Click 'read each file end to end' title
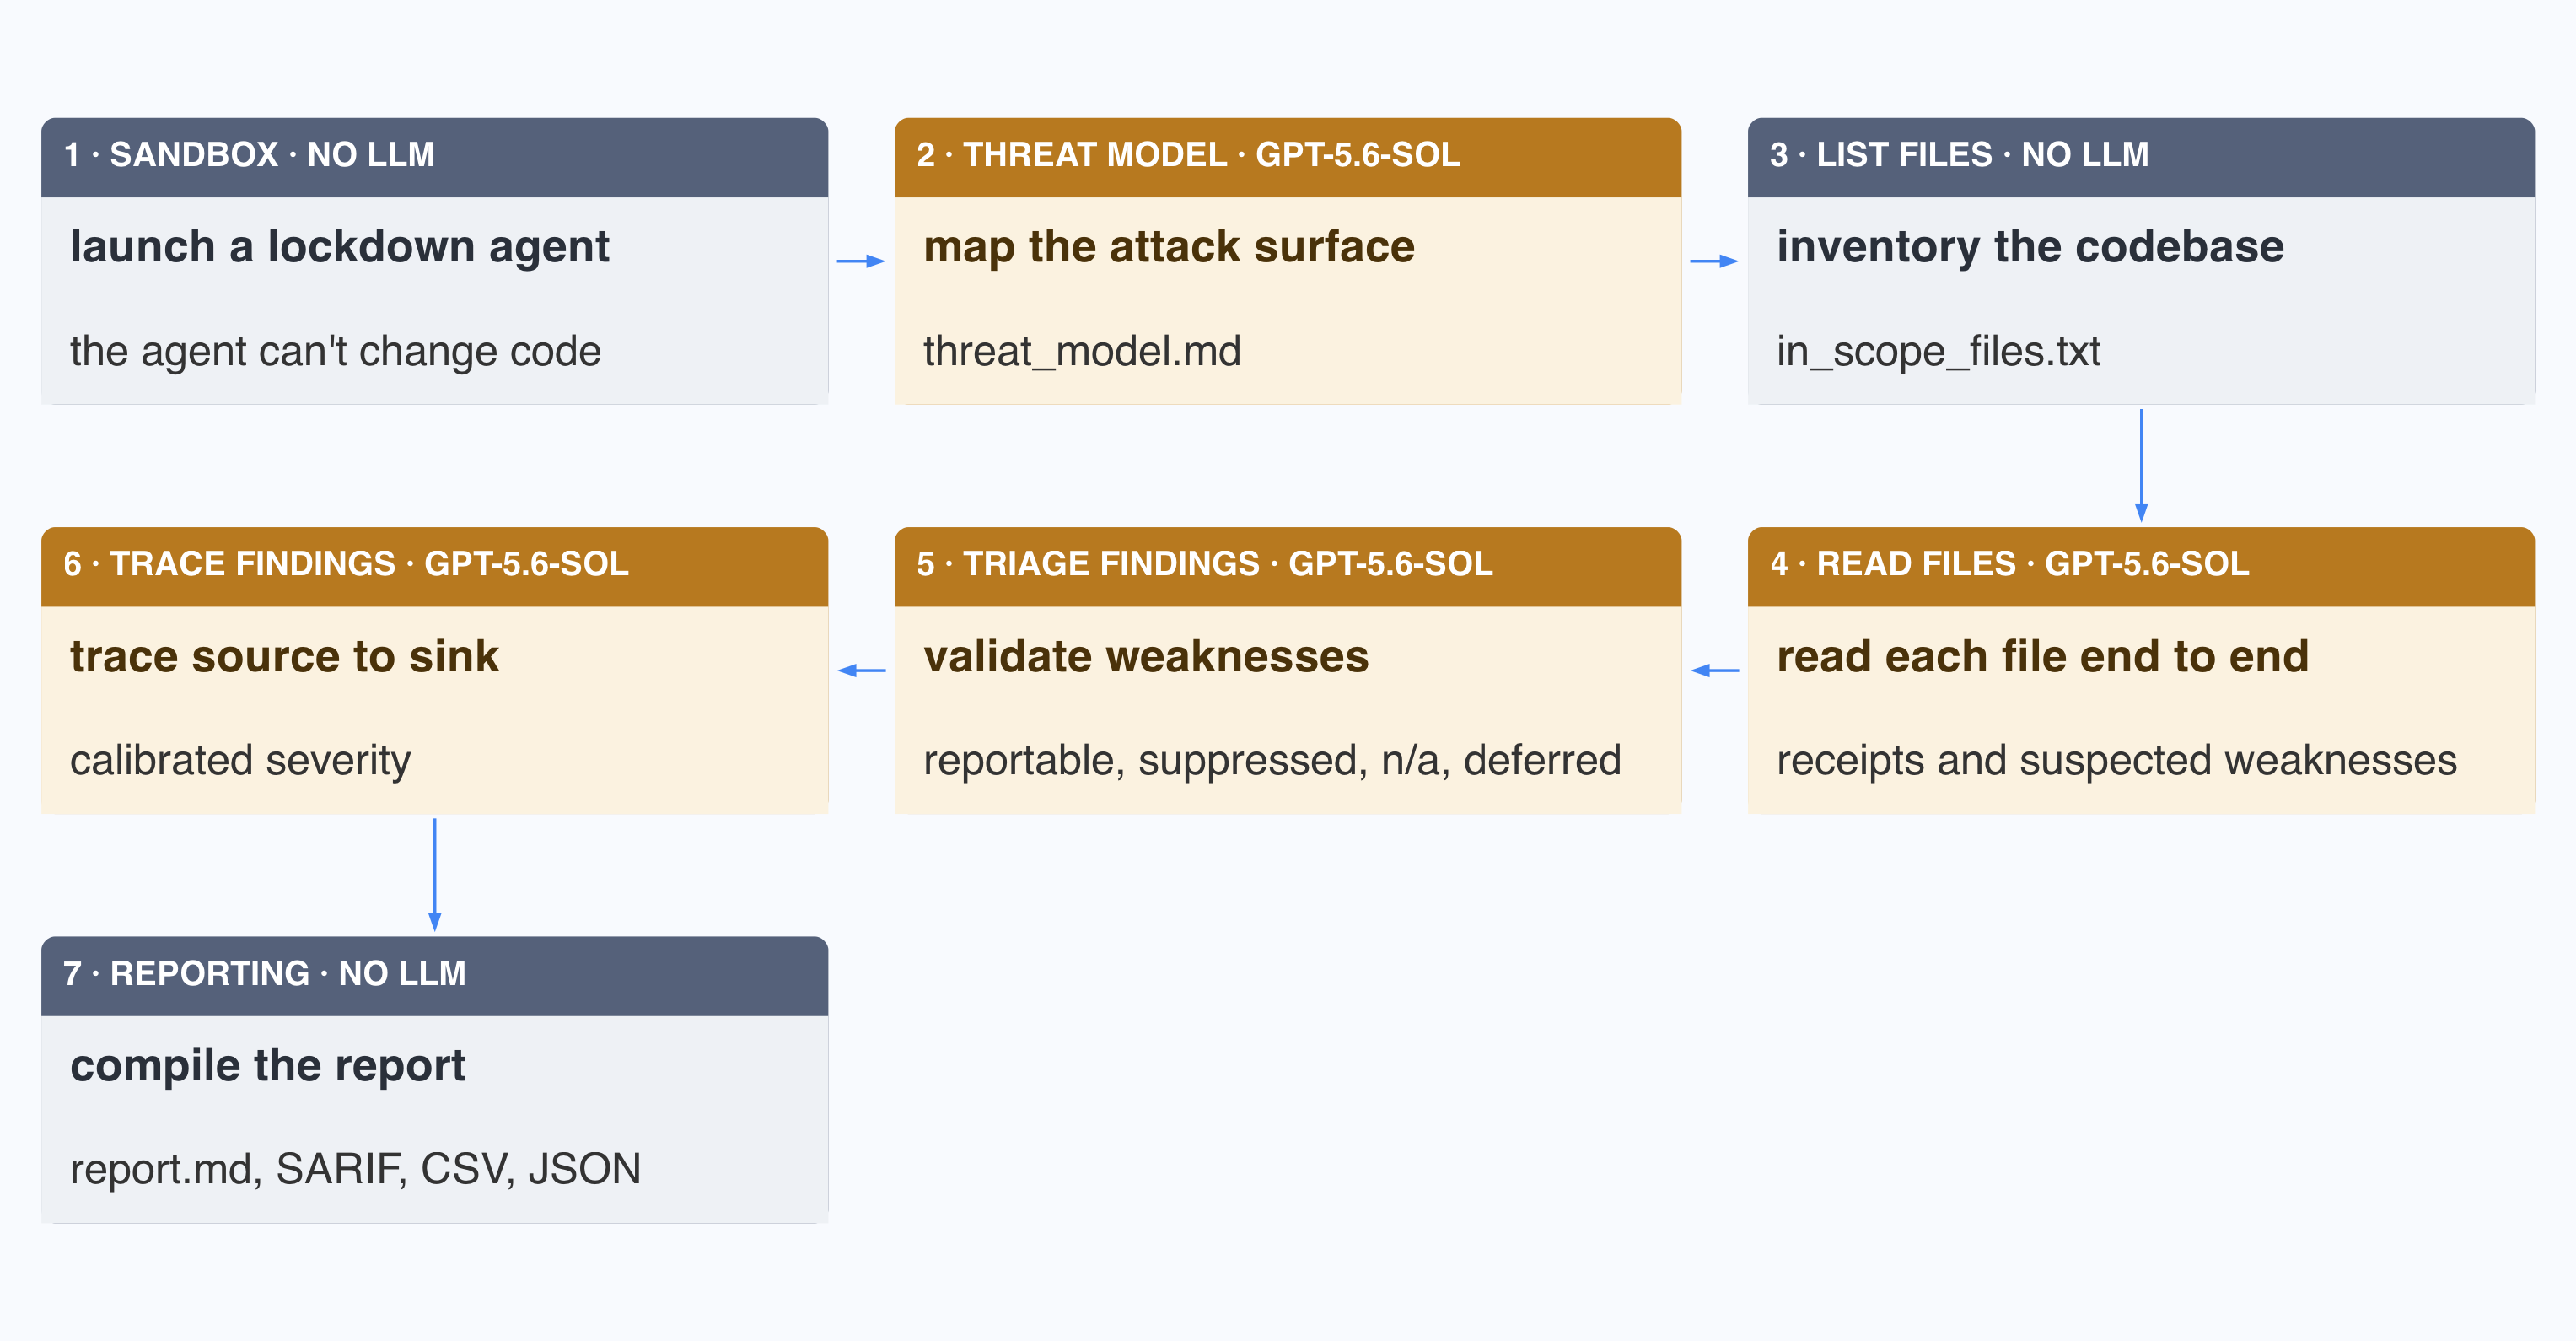This screenshot has height=1341, width=2576. [2043, 656]
